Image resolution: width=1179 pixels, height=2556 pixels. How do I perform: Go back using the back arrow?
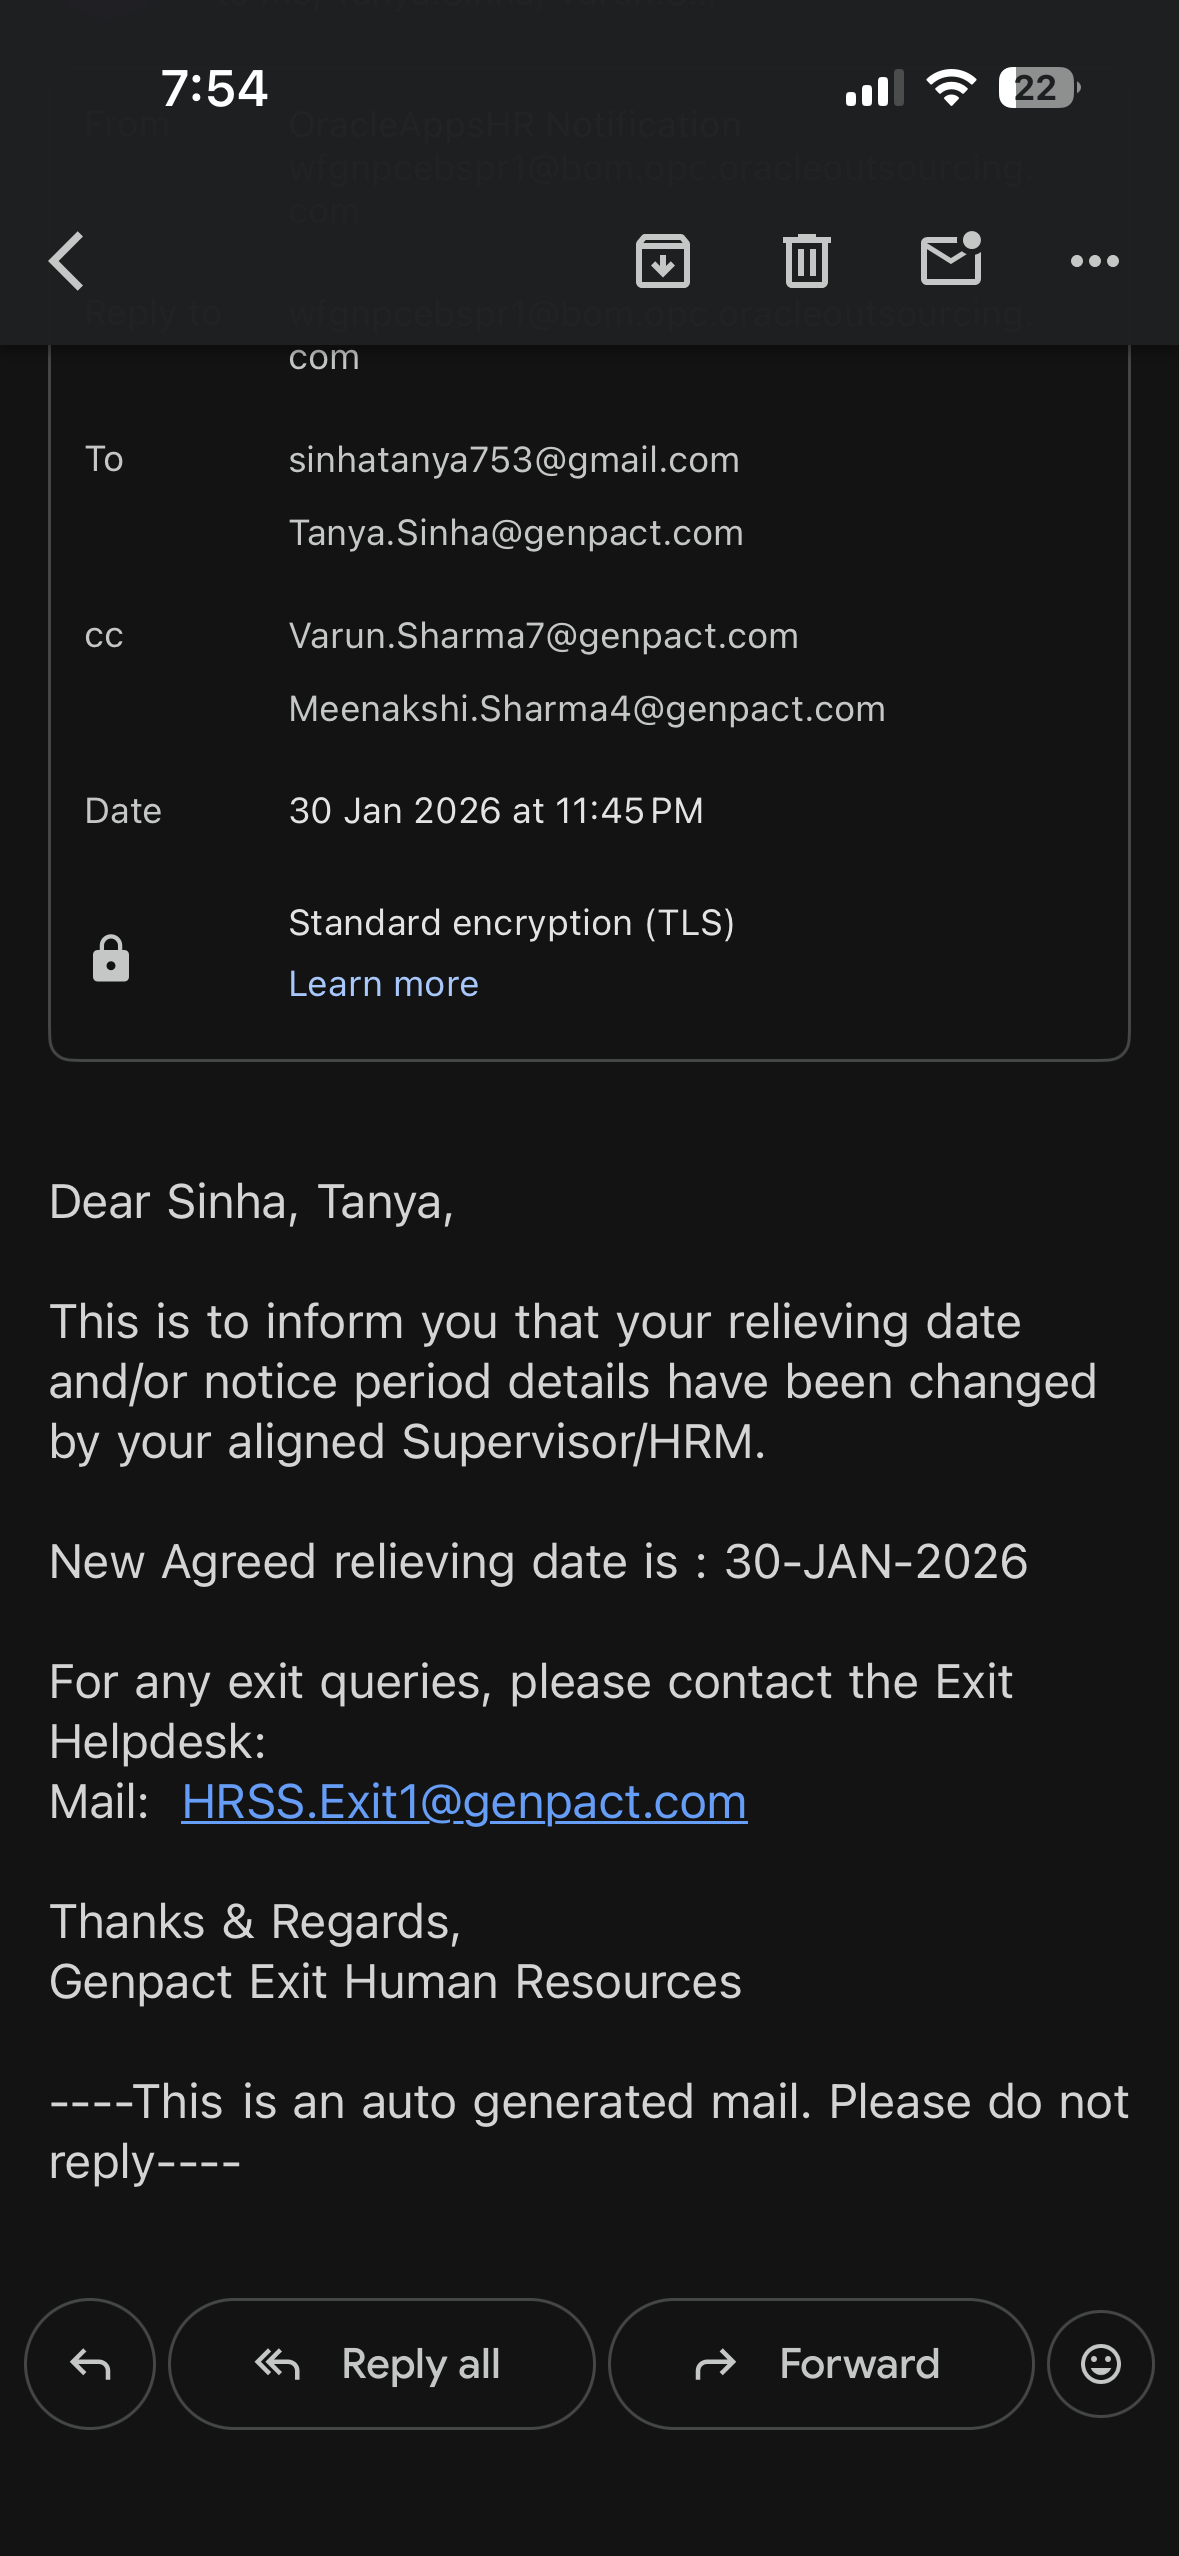[x=66, y=261]
